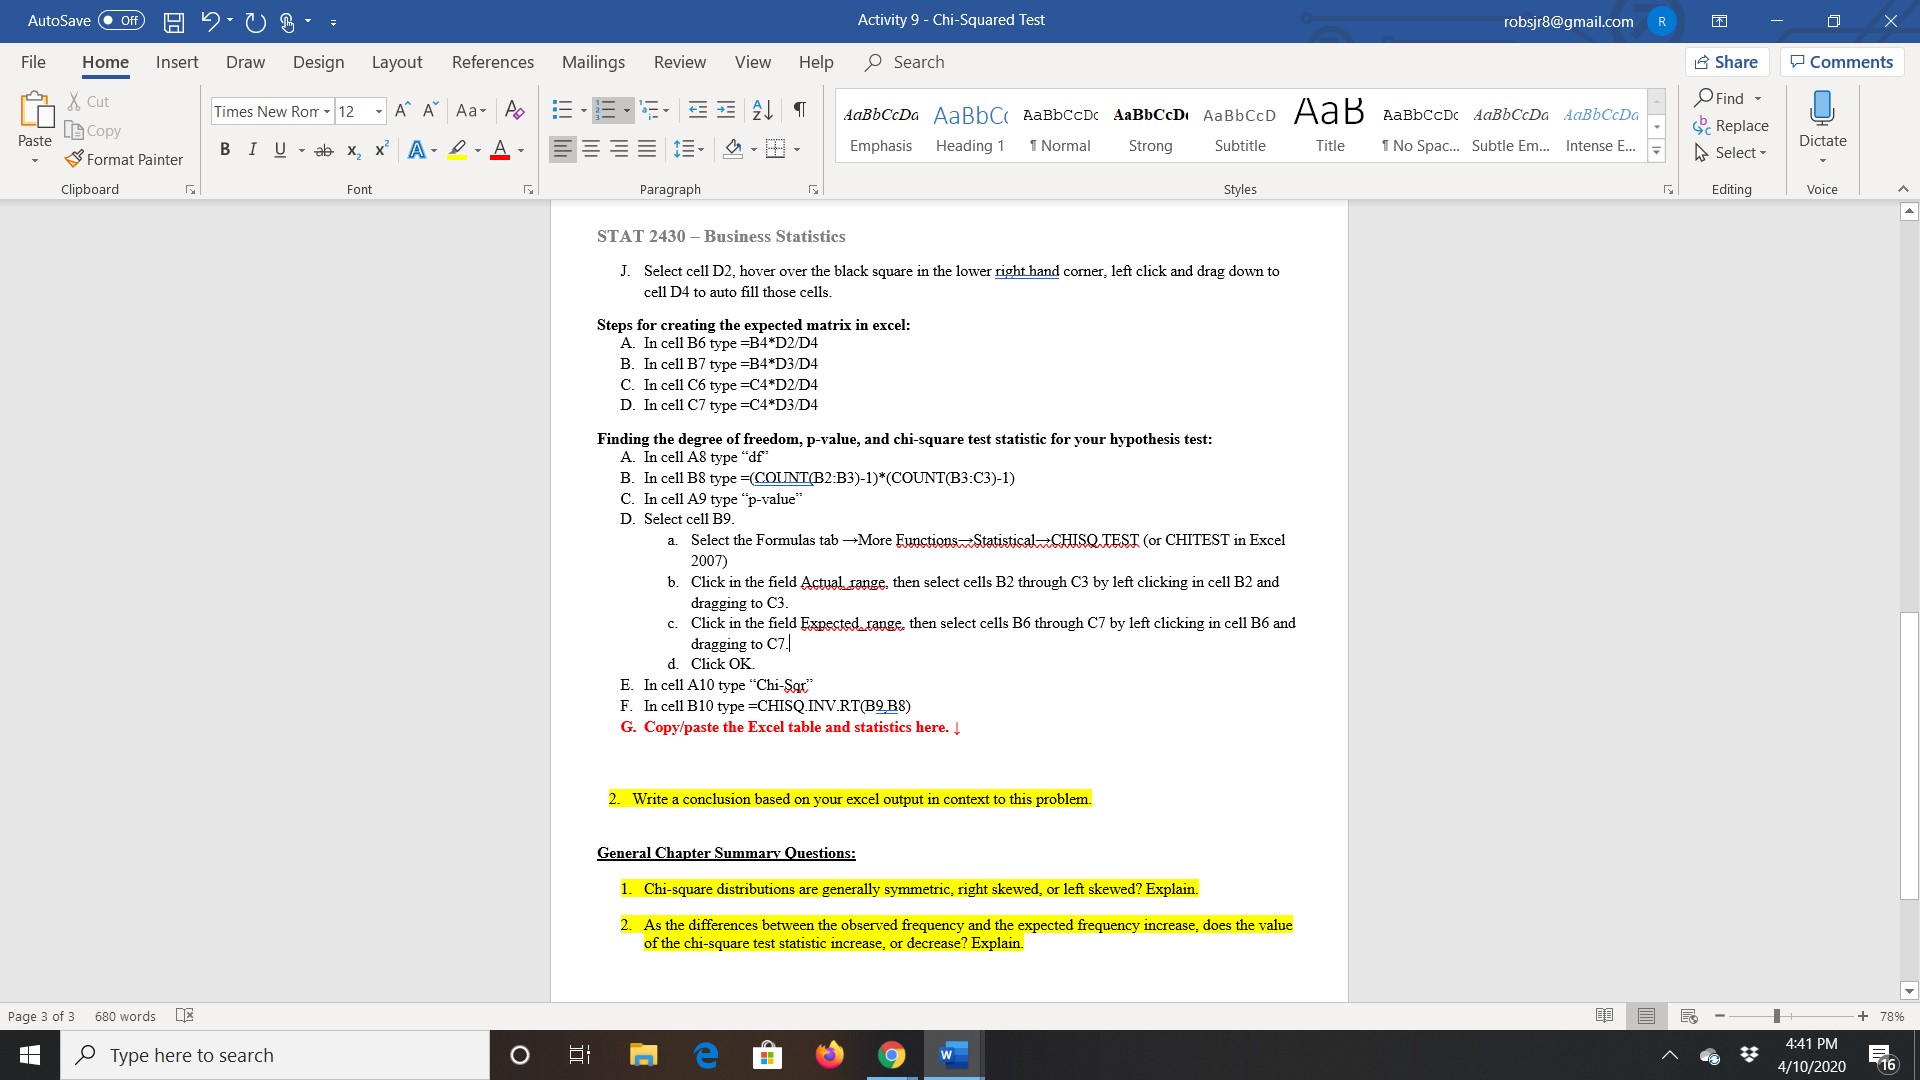
Task: Toggle the AutoSave switch
Action: tap(120, 21)
